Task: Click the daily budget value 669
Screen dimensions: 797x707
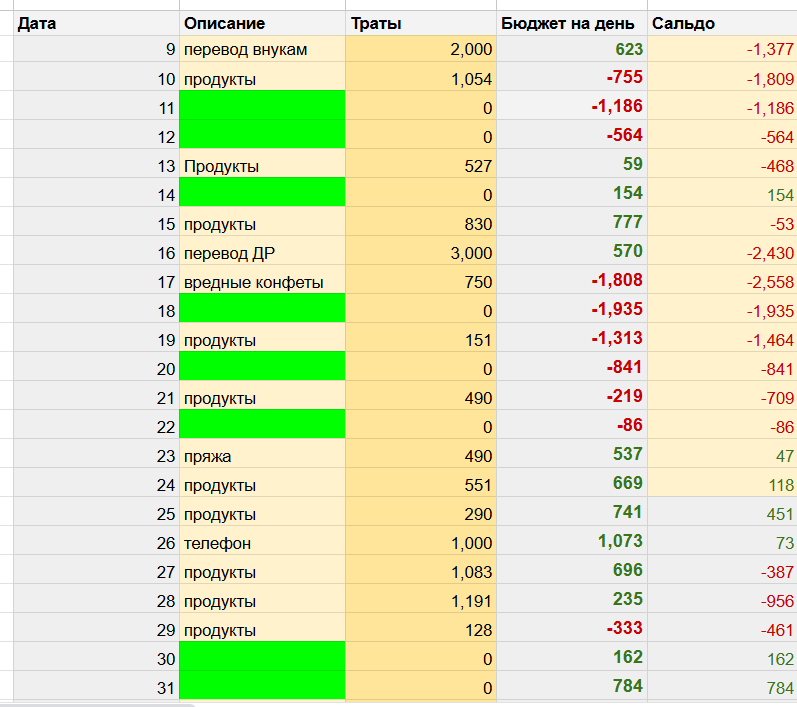Action: click(572, 484)
